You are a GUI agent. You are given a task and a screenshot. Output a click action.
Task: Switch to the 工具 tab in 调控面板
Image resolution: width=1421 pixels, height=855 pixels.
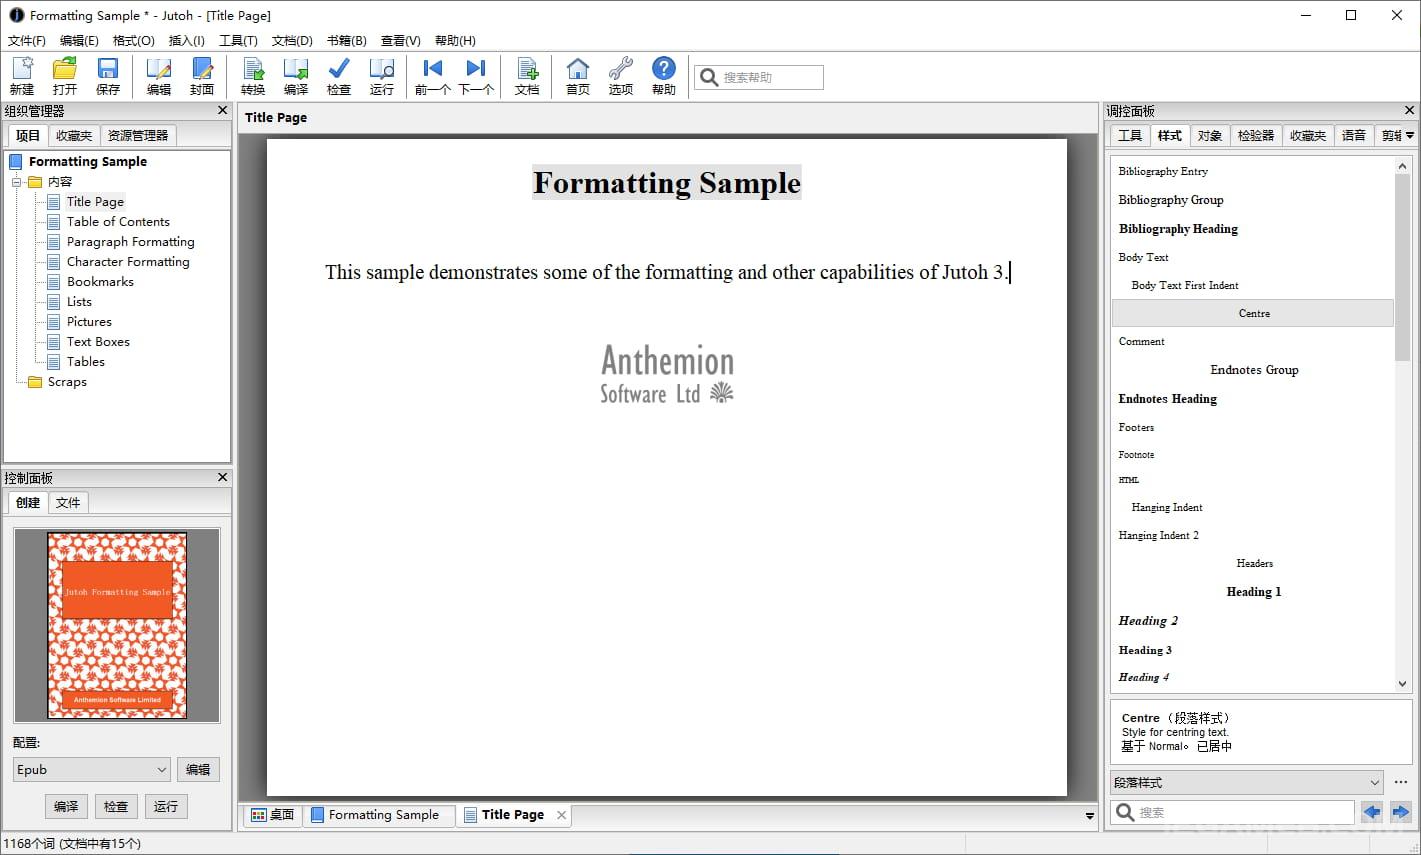(x=1130, y=135)
